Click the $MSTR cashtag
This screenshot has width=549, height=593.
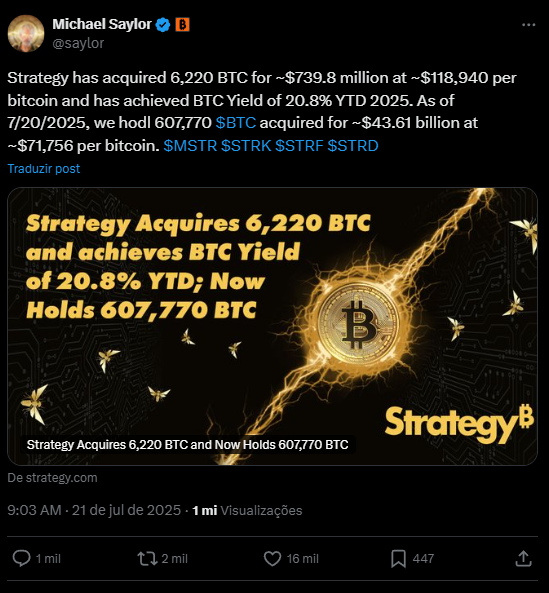[x=190, y=146]
